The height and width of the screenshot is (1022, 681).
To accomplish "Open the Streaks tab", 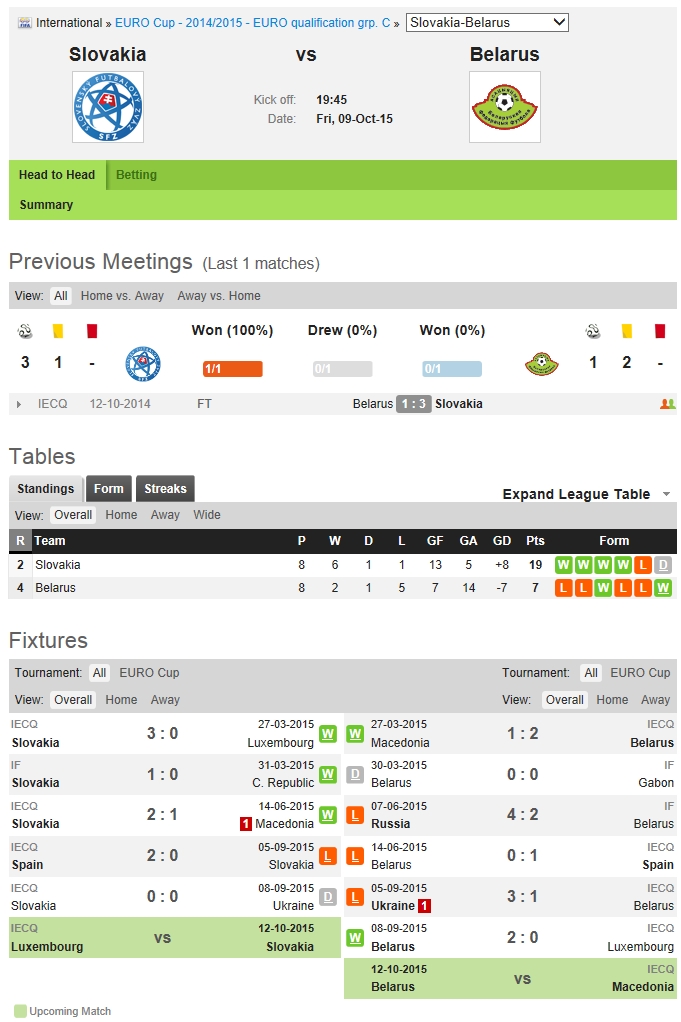I will (165, 489).
